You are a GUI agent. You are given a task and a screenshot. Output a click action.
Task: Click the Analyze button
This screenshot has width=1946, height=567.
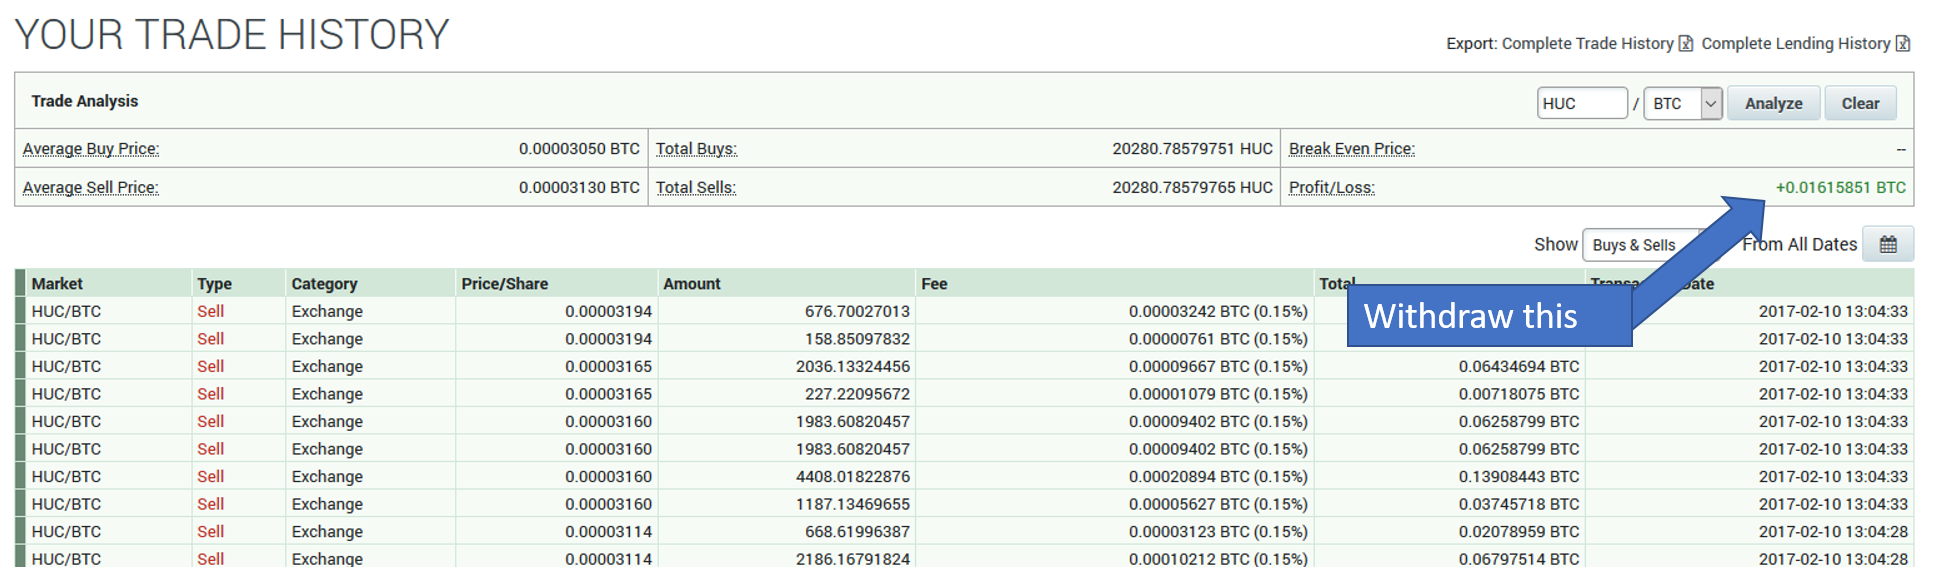click(1773, 103)
